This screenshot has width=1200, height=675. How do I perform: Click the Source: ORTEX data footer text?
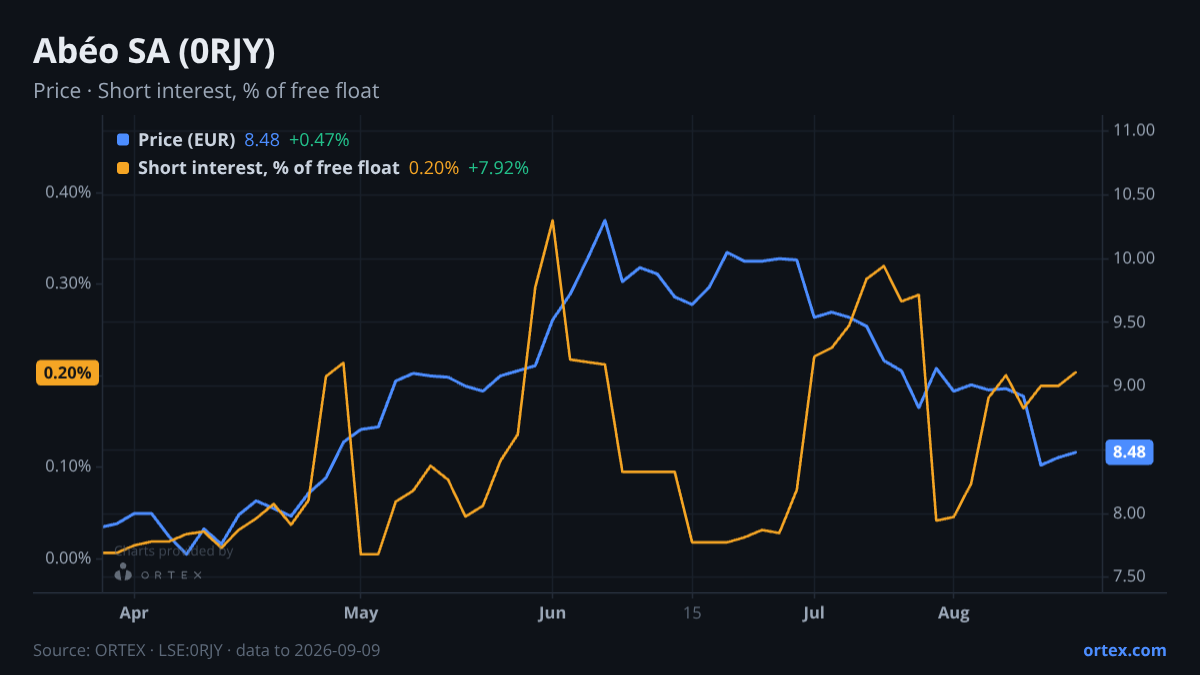(x=206, y=650)
